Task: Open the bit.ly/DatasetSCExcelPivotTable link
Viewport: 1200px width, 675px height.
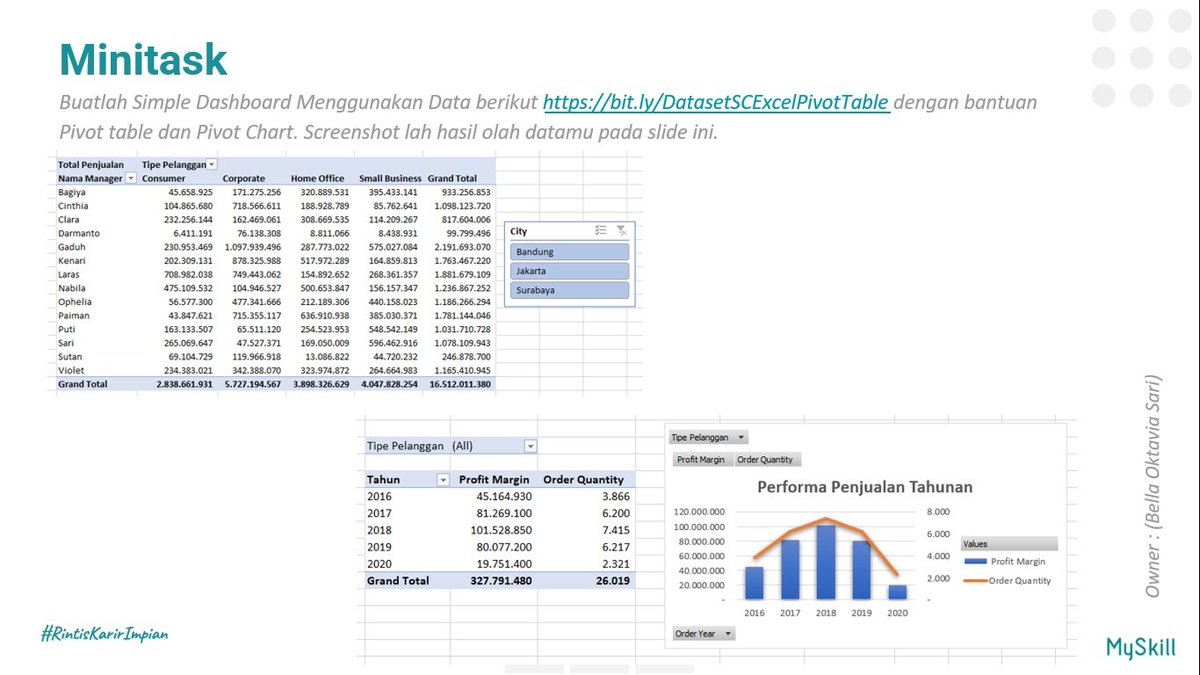Action: (716, 102)
